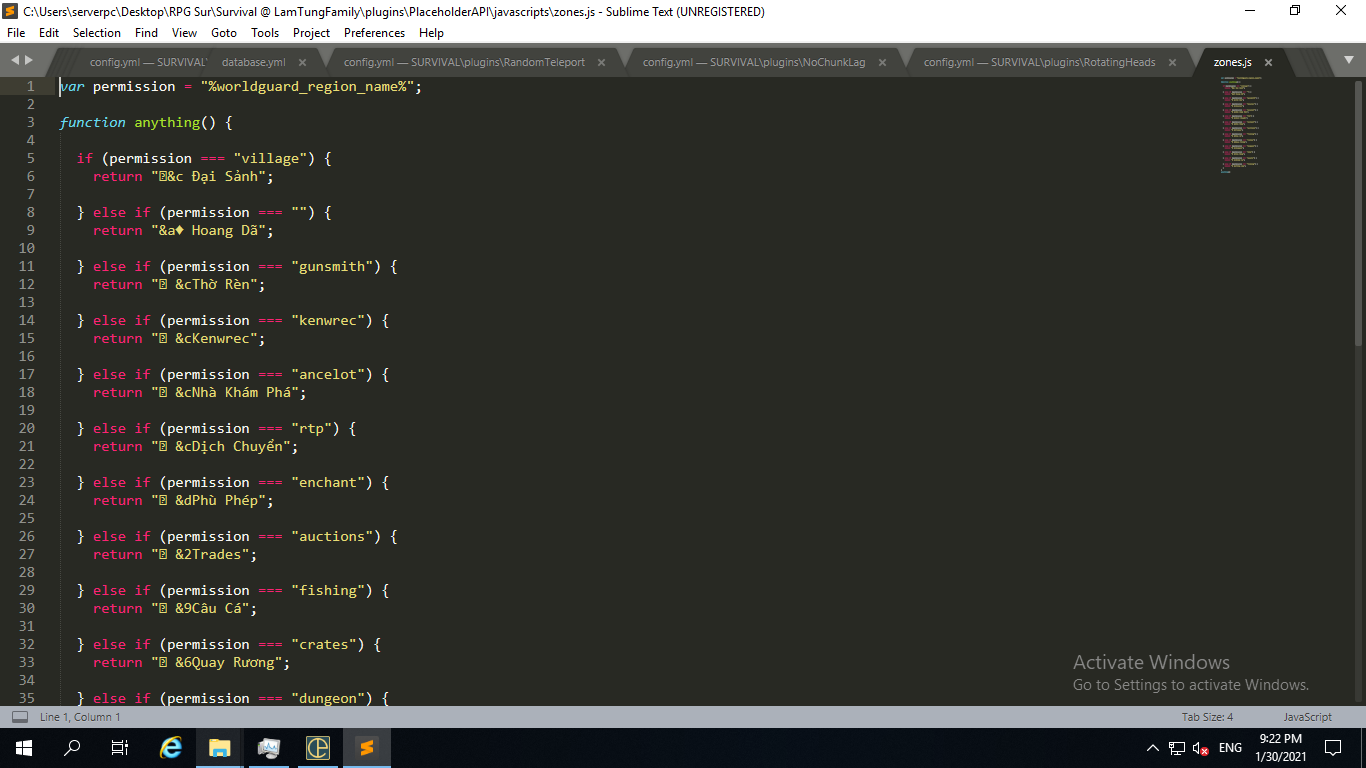
Task: Close the RotatingHeads config.yml tab
Action: tap(1172, 62)
